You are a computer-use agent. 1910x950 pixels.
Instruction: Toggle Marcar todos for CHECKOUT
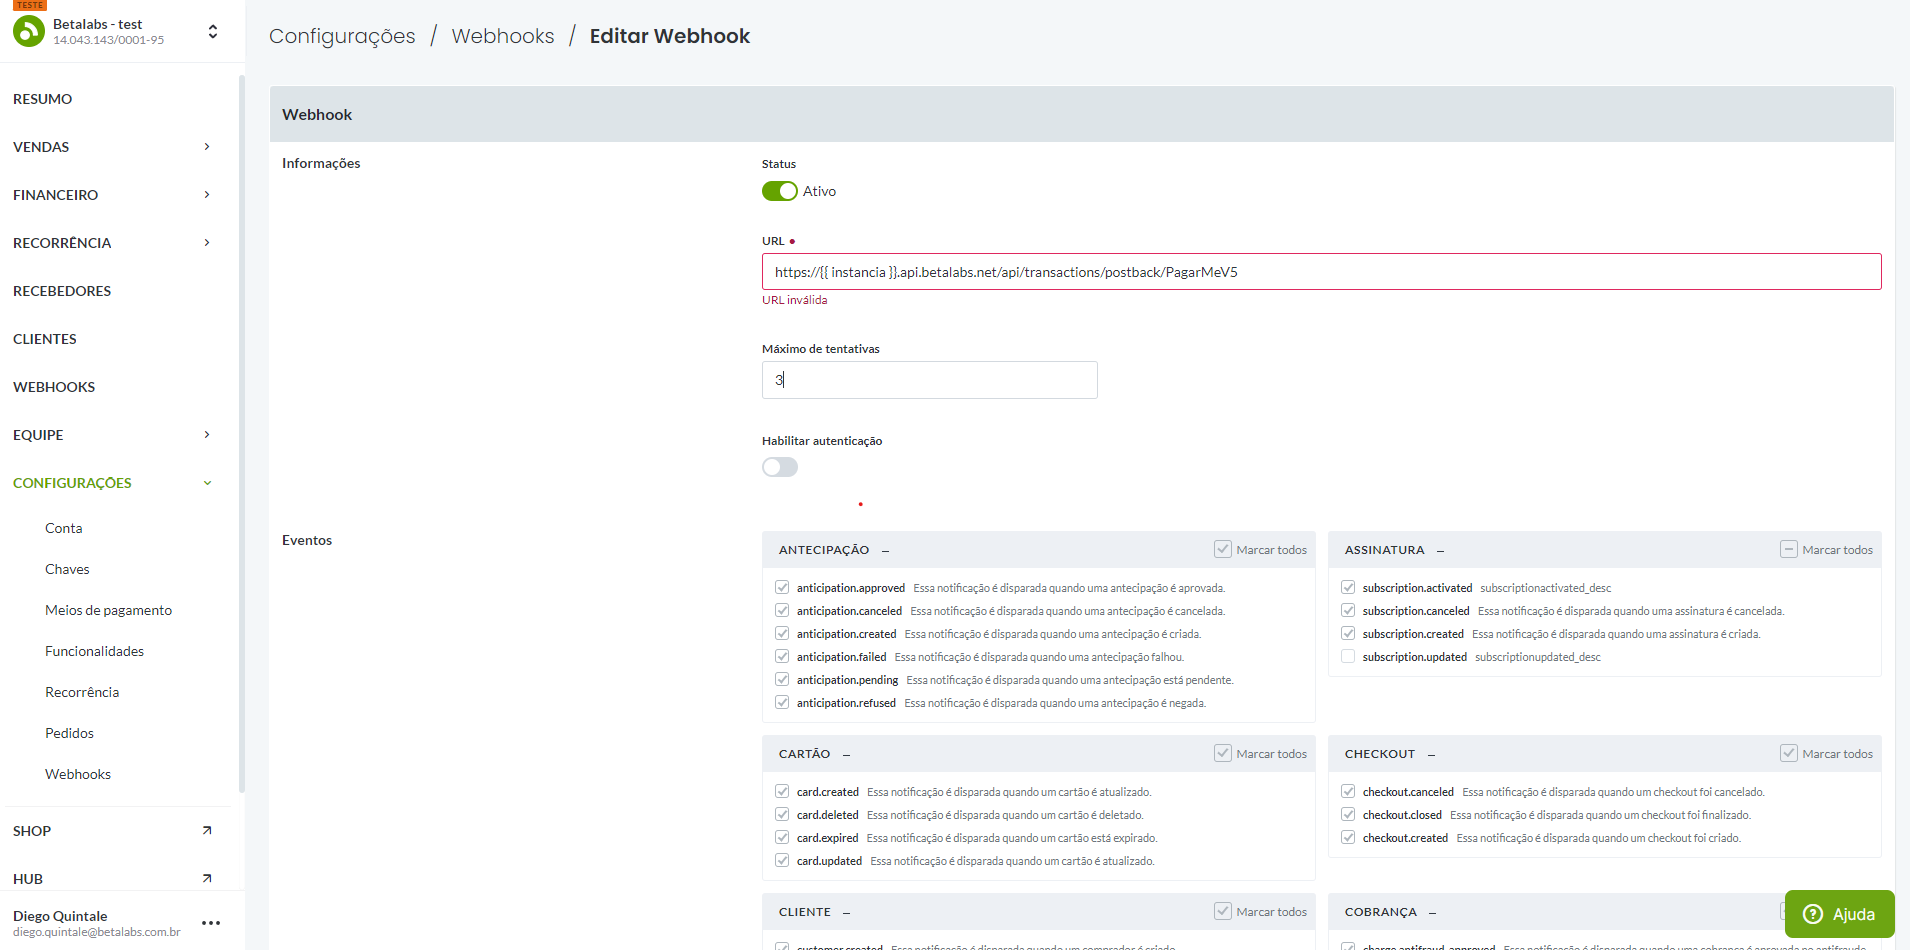(x=1789, y=753)
